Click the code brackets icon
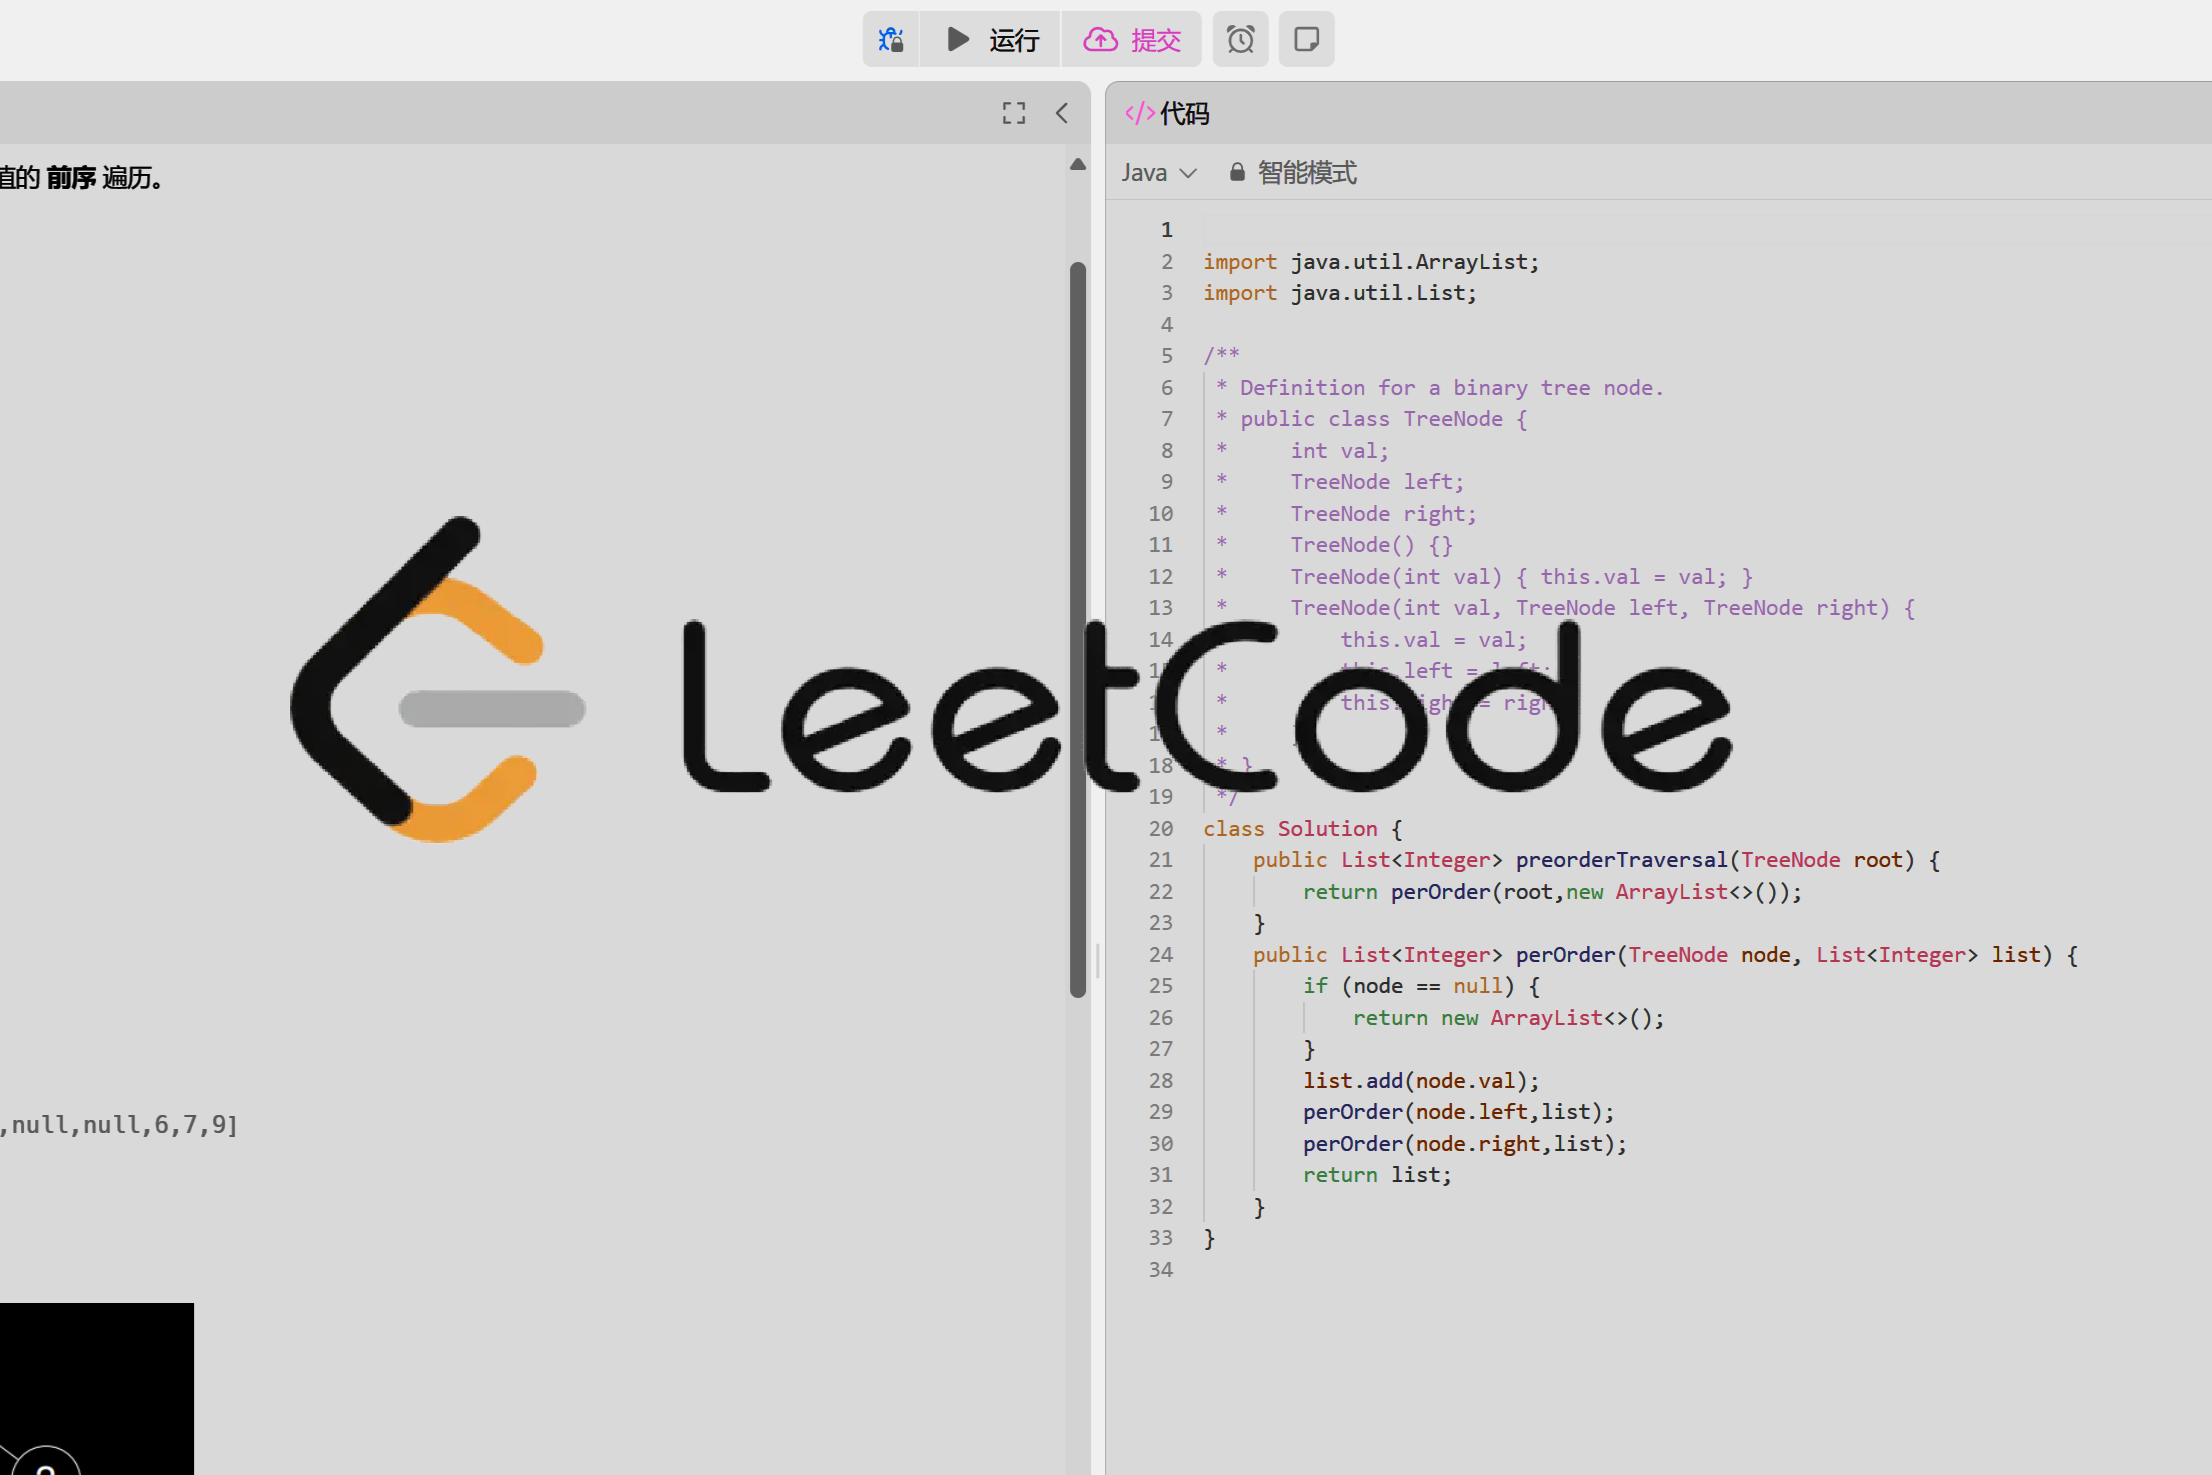 click(x=1138, y=113)
